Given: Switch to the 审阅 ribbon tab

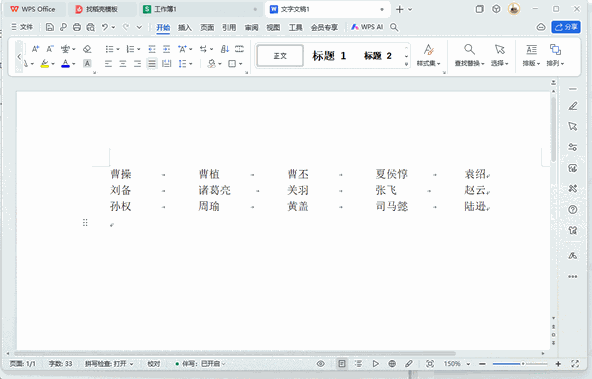Looking at the screenshot, I should click(x=251, y=27).
